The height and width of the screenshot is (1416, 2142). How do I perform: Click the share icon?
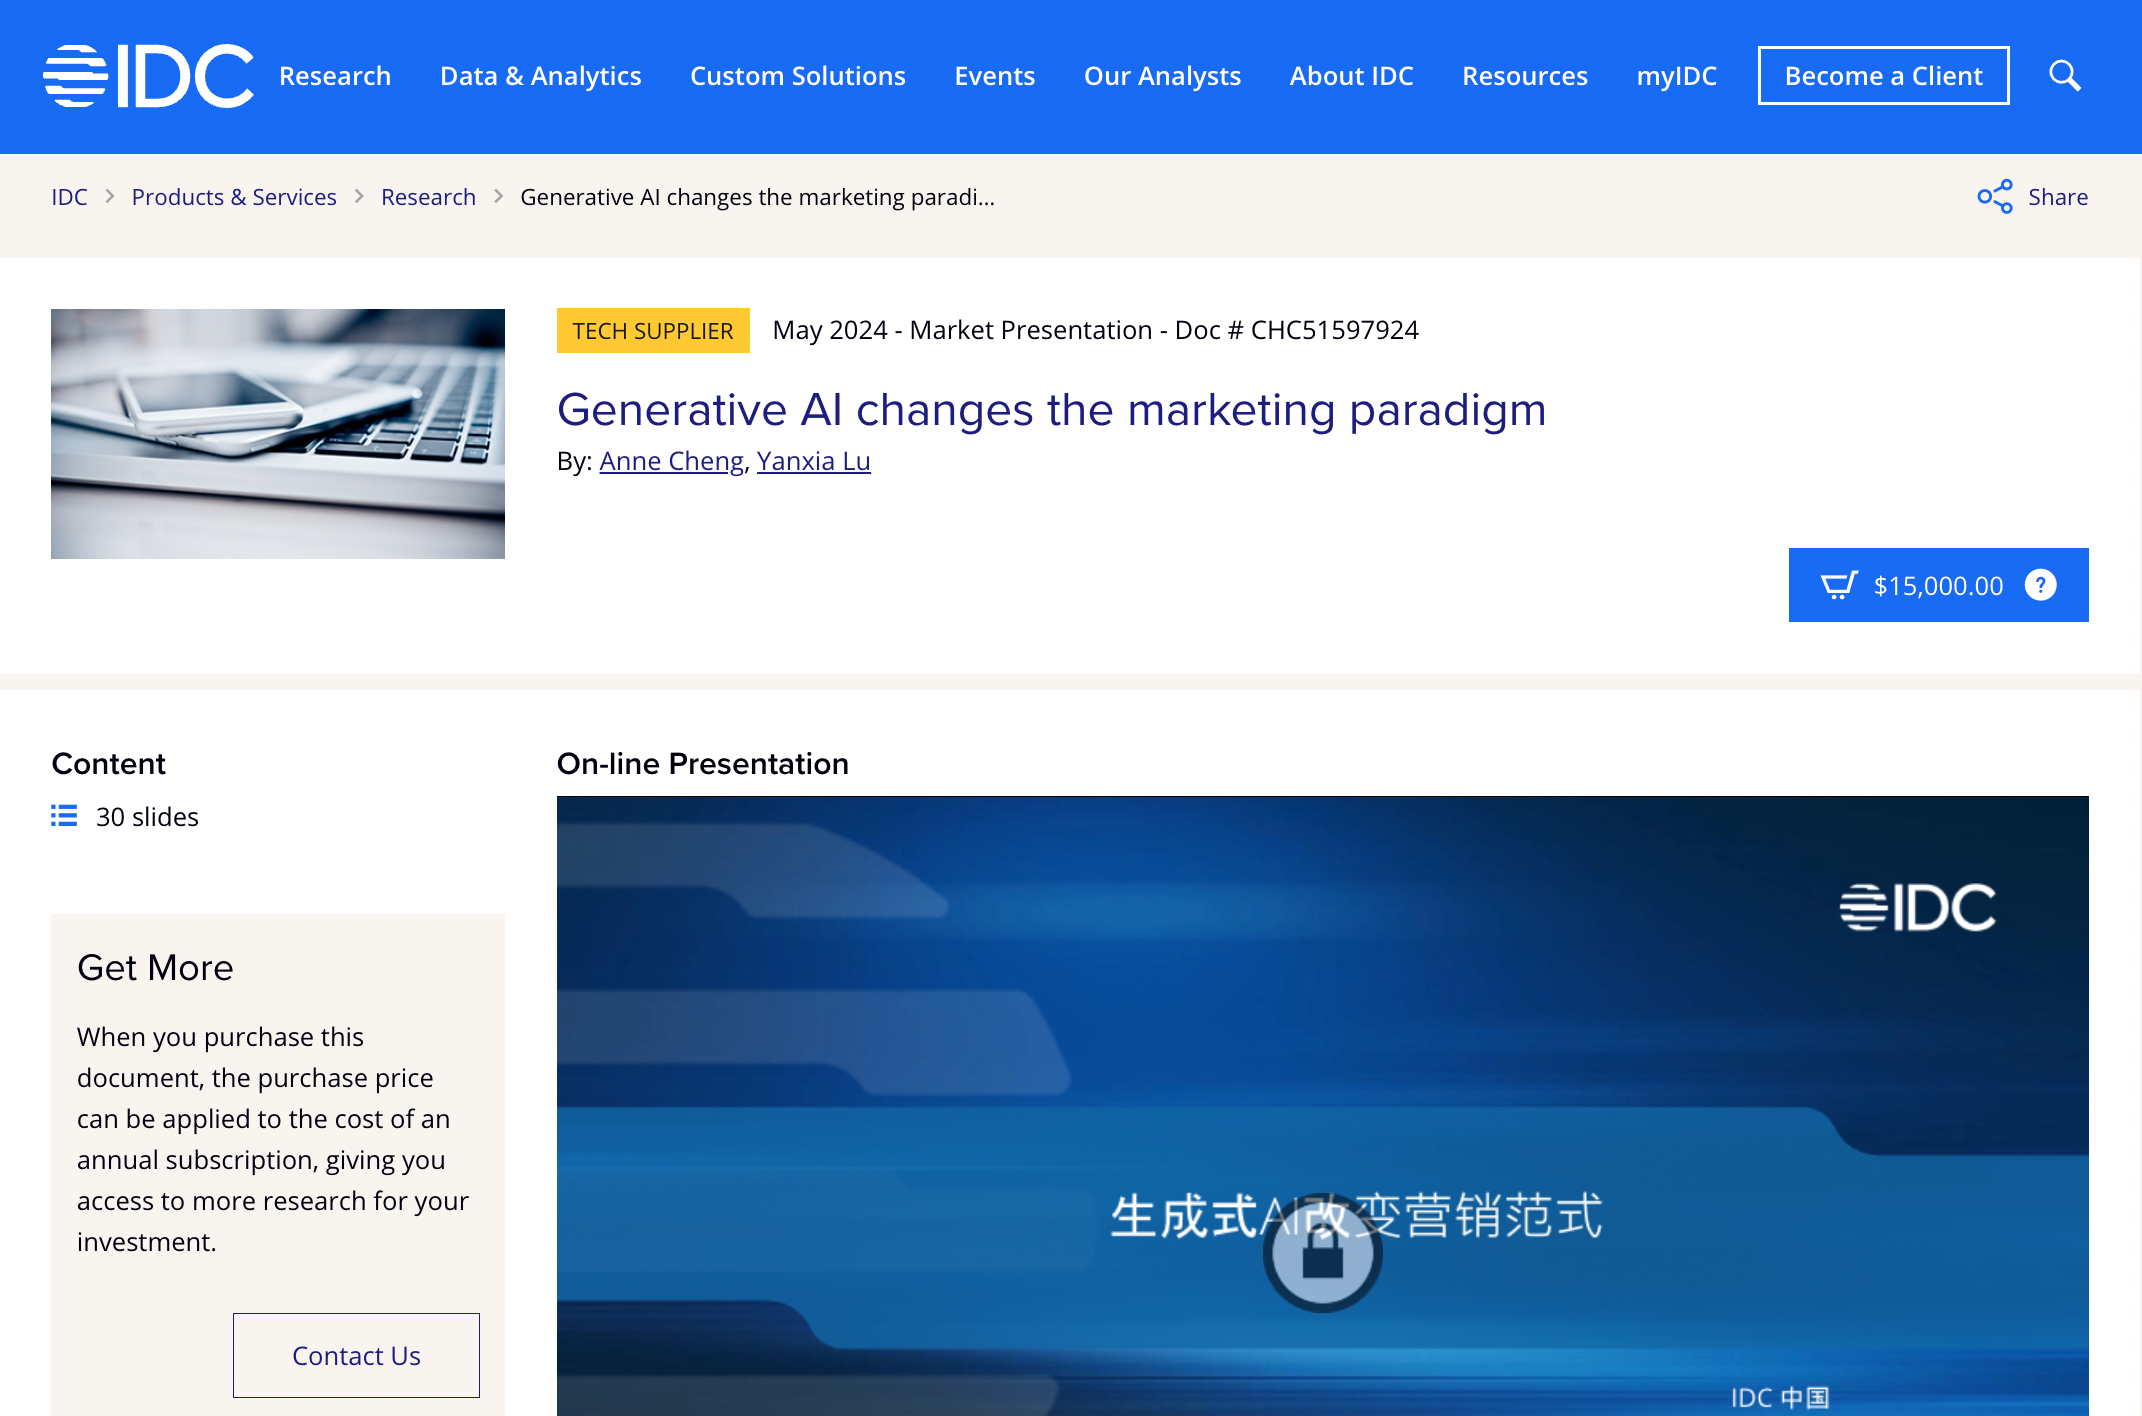1994,197
